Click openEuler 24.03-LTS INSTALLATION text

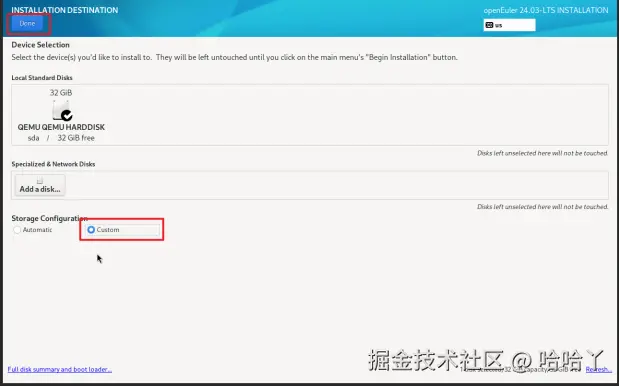click(546, 10)
